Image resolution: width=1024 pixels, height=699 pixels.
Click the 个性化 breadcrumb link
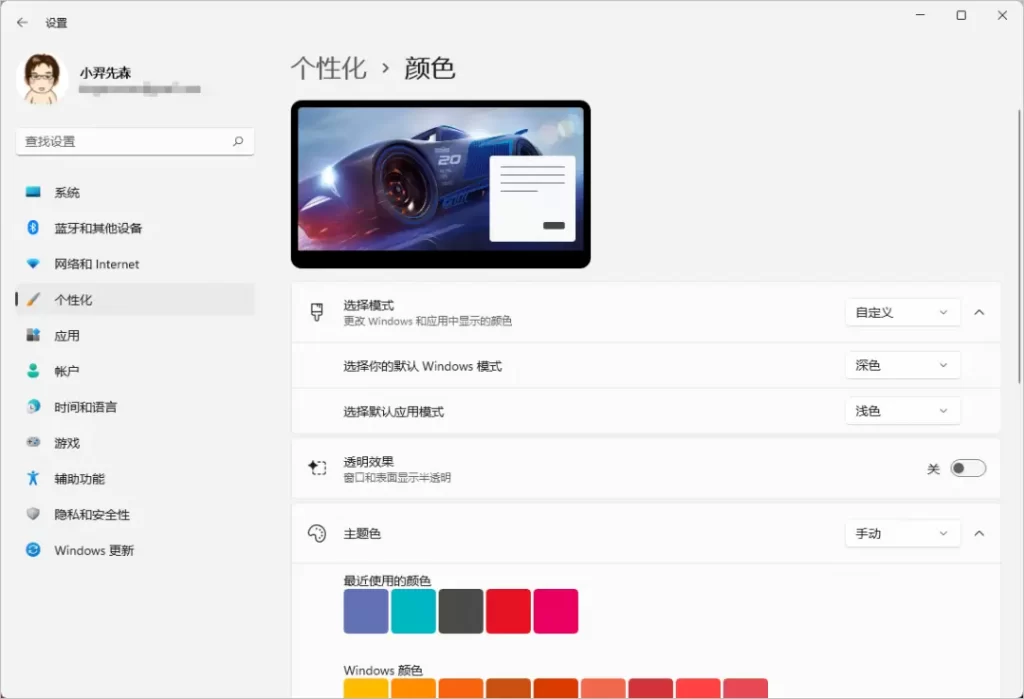tap(329, 69)
